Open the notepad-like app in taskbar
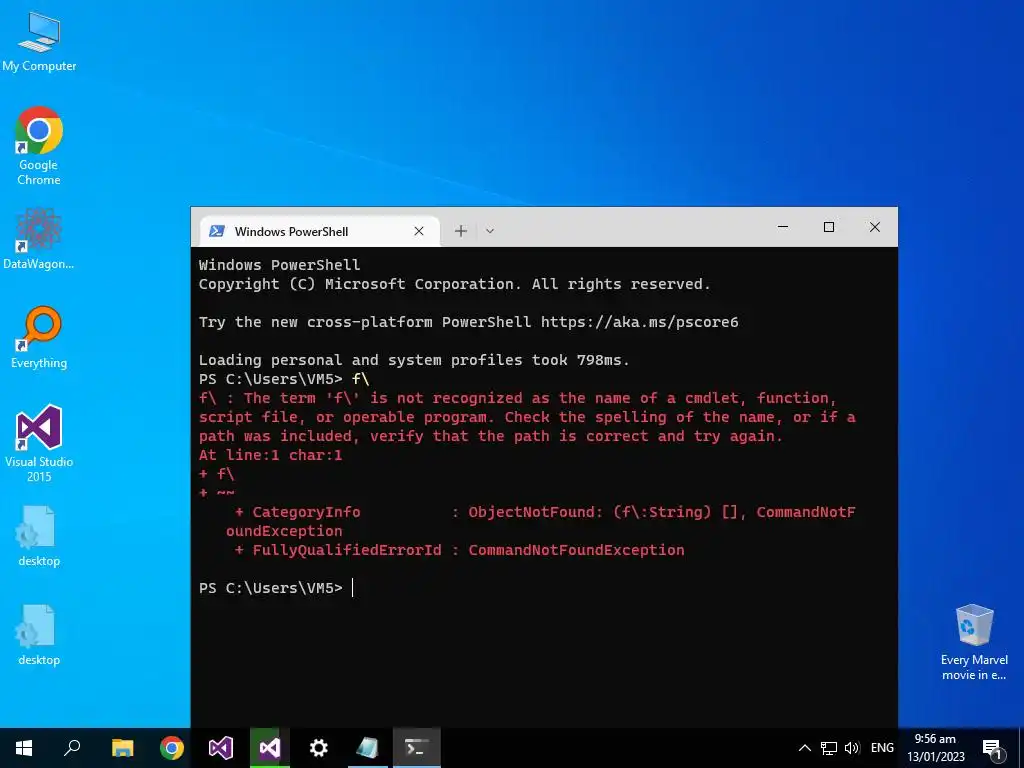 coord(367,748)
